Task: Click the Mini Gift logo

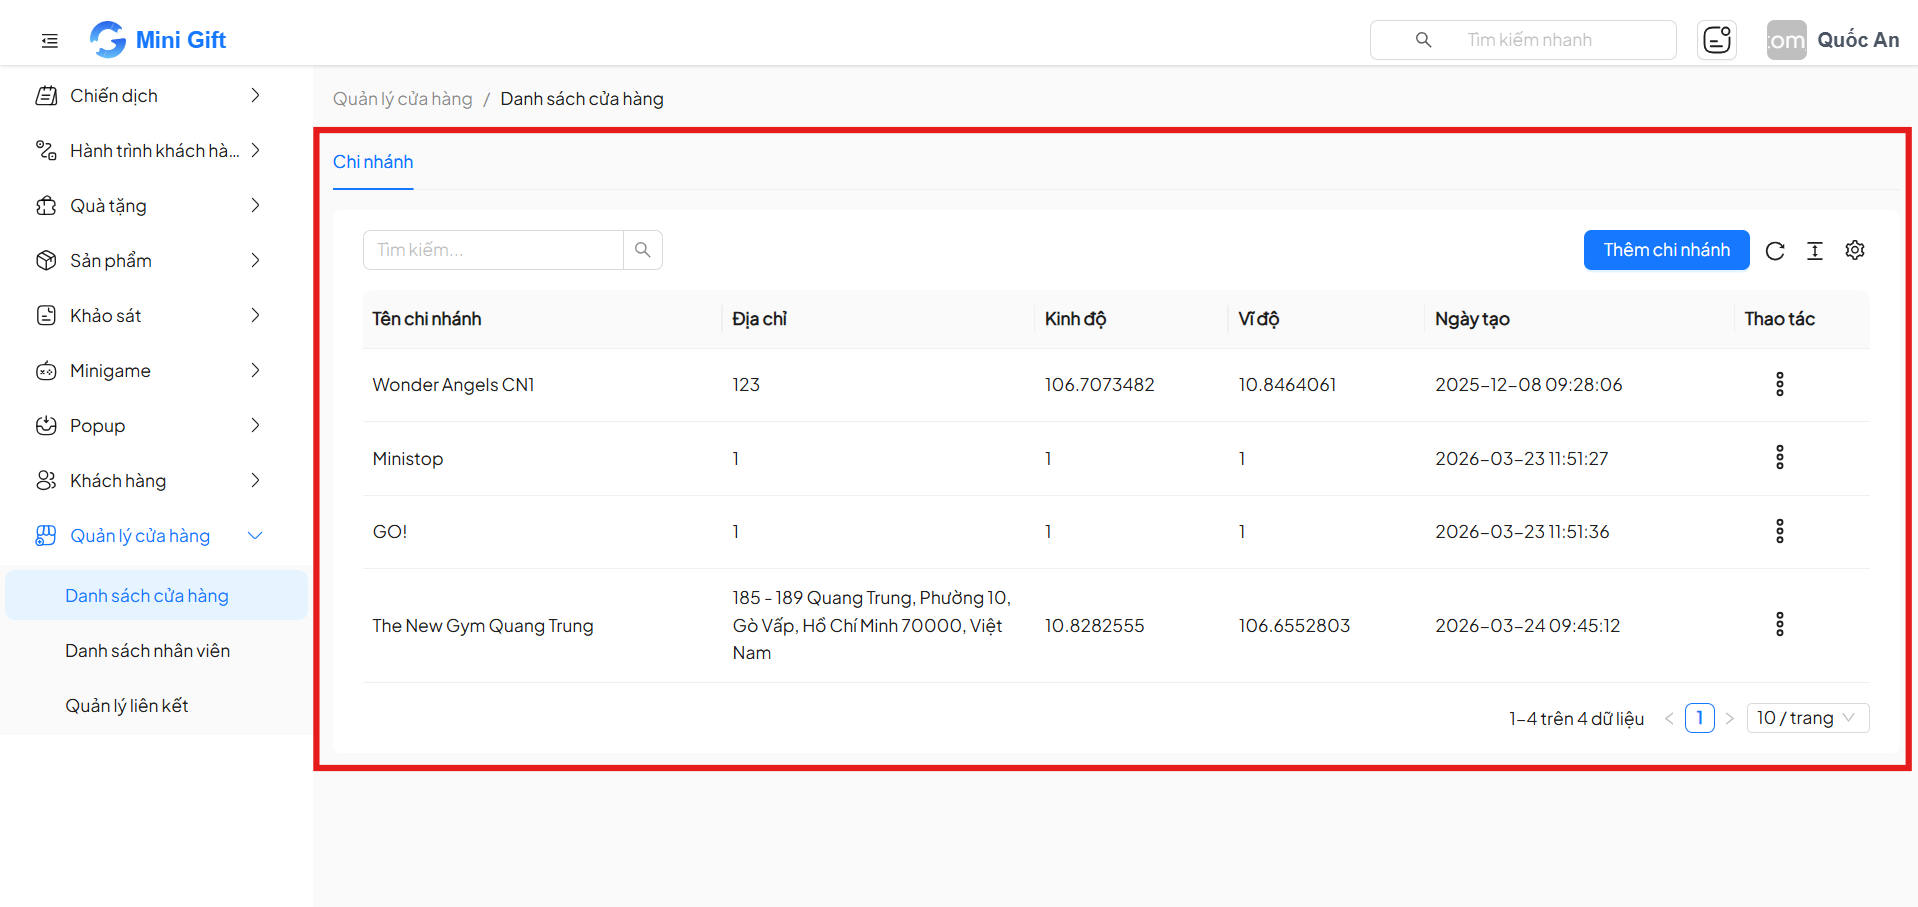Action: pyautogui.click(x=158, y=40)
